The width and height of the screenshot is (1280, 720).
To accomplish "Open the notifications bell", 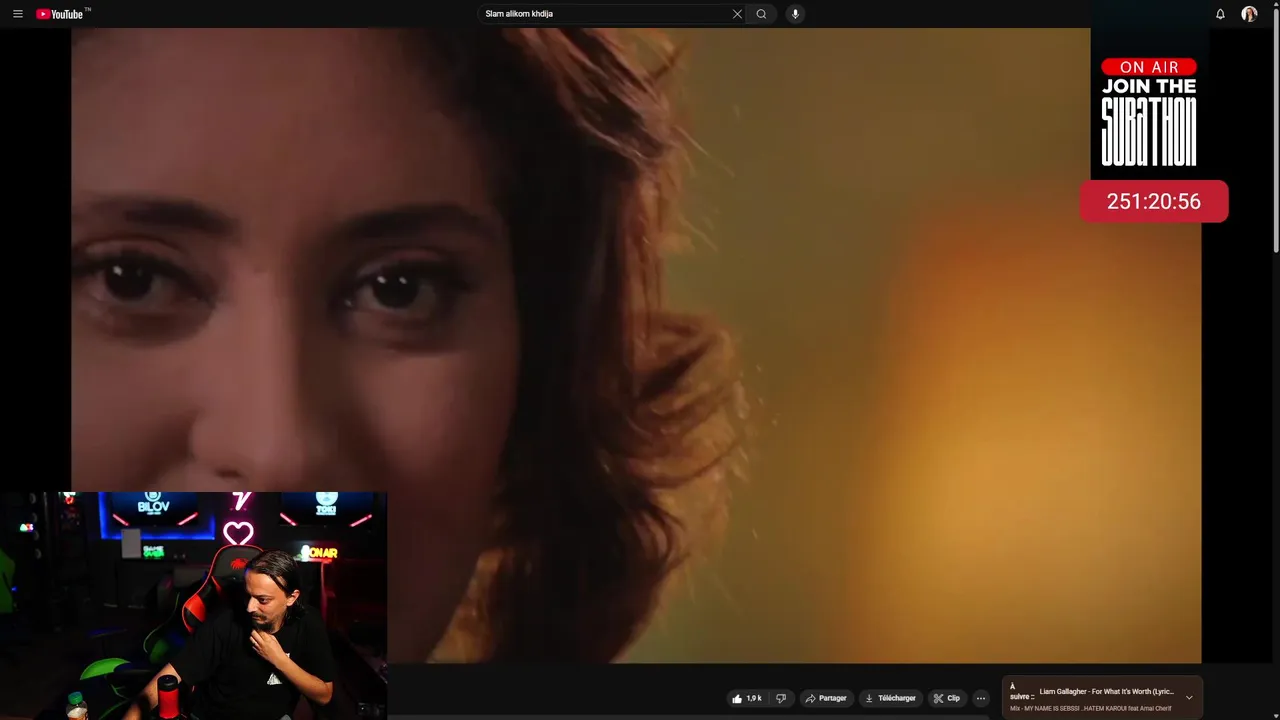I will [x=1220, y=14].
